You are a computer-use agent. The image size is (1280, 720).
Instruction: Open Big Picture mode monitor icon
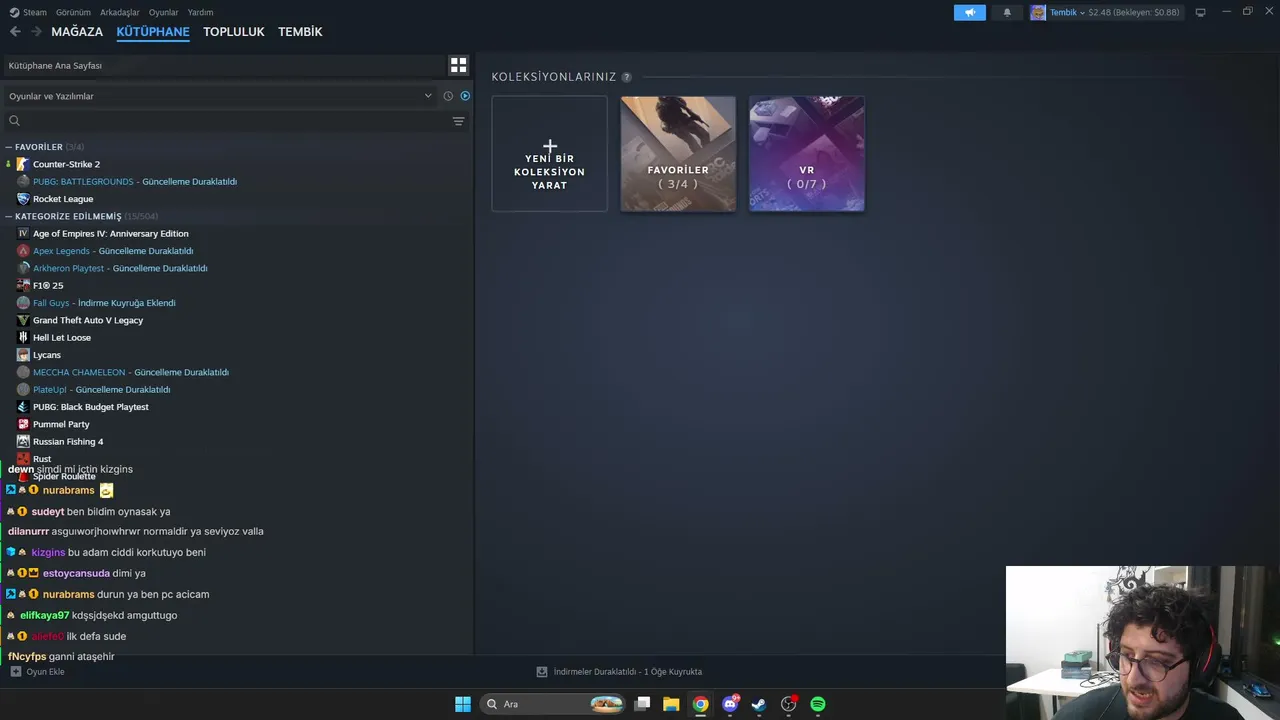coord(1200,12)
